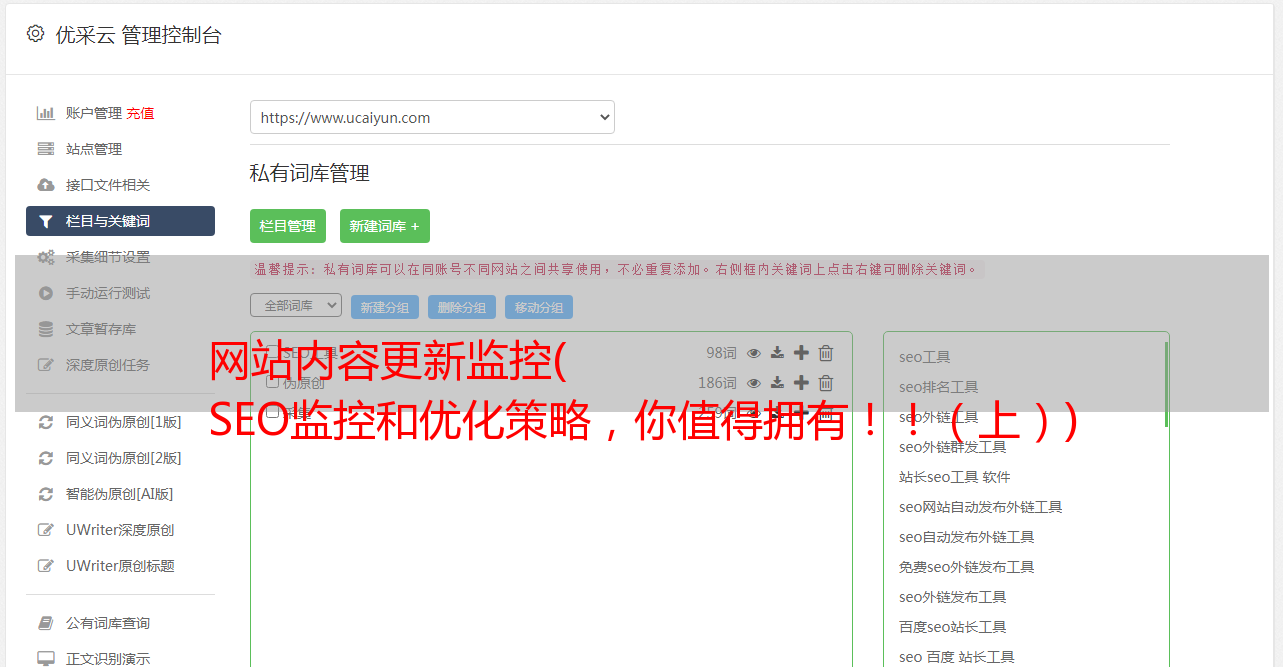Select keyword seo外链发布工具

point(953,597)
